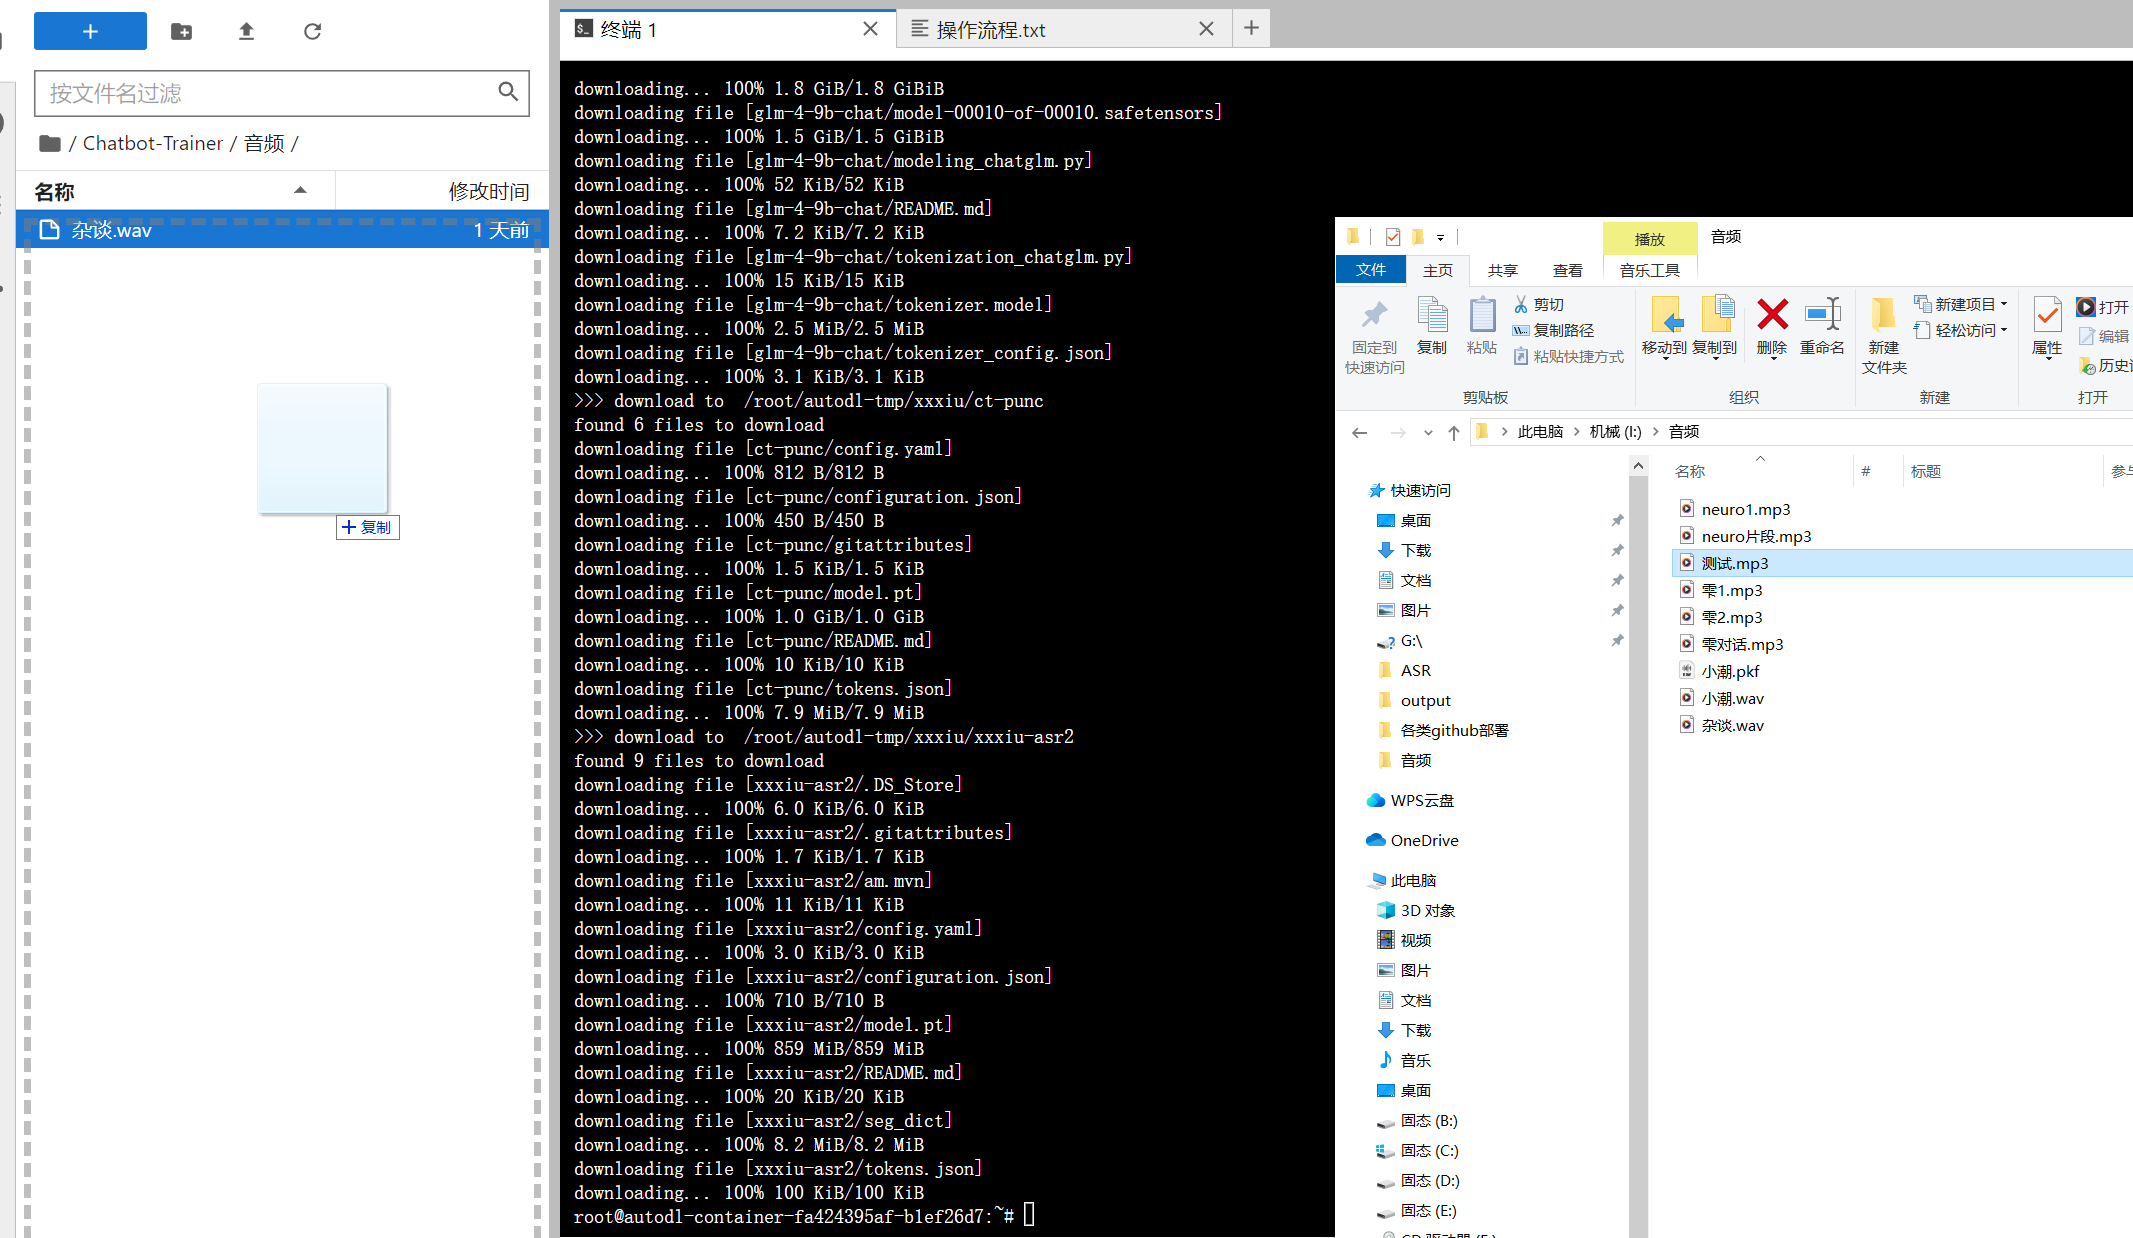Sort by 修改时间 column header
The height and width of the screenshot is (1238, 2133).
click(x=488, y=191)
